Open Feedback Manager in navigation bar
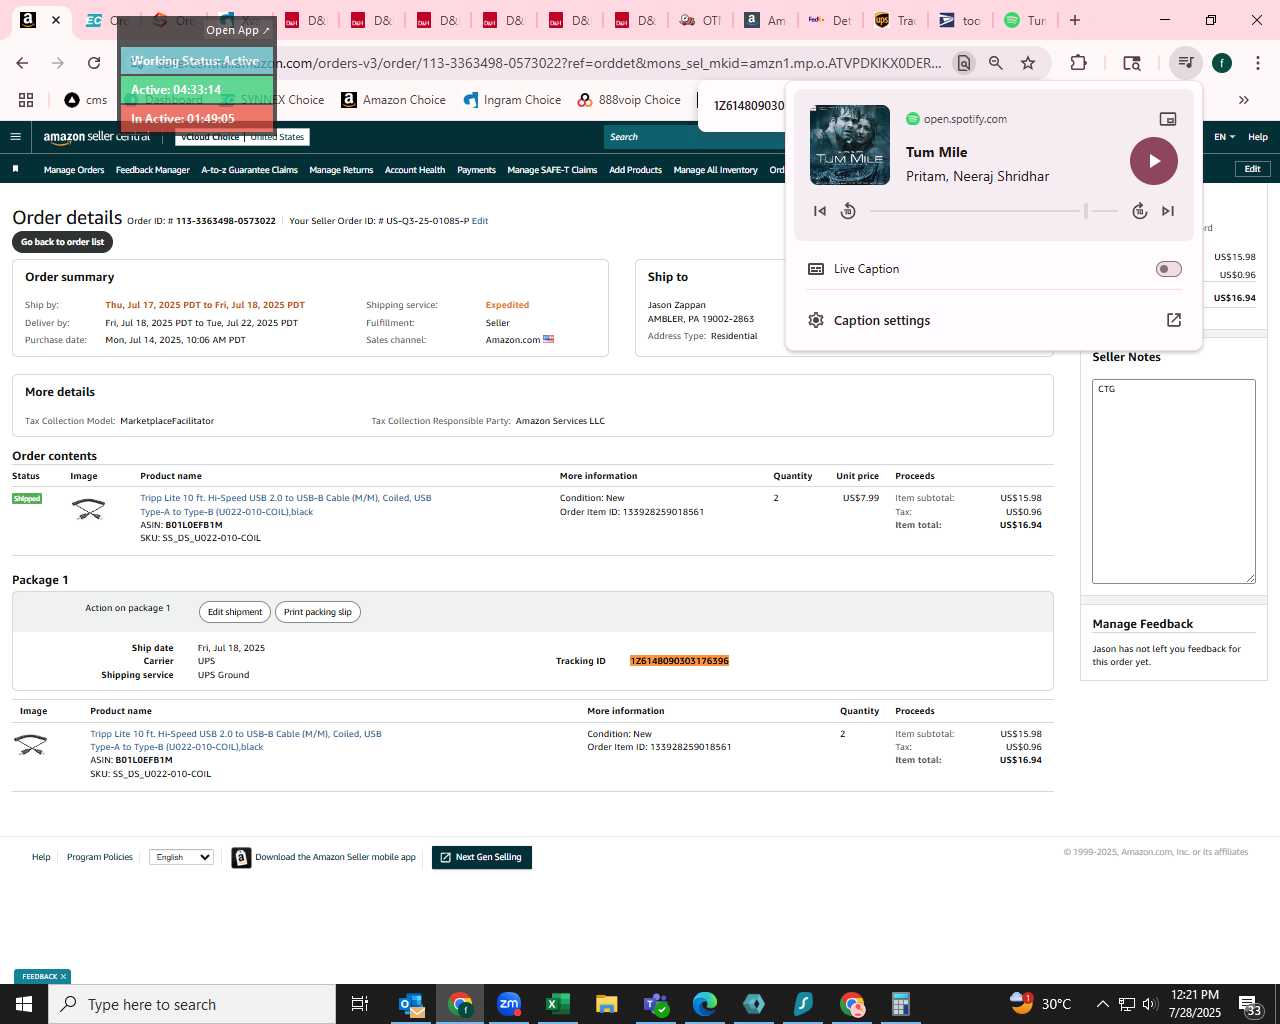Image resolution: width=1280 pixels, height=1024 pixels. [153, 170]
